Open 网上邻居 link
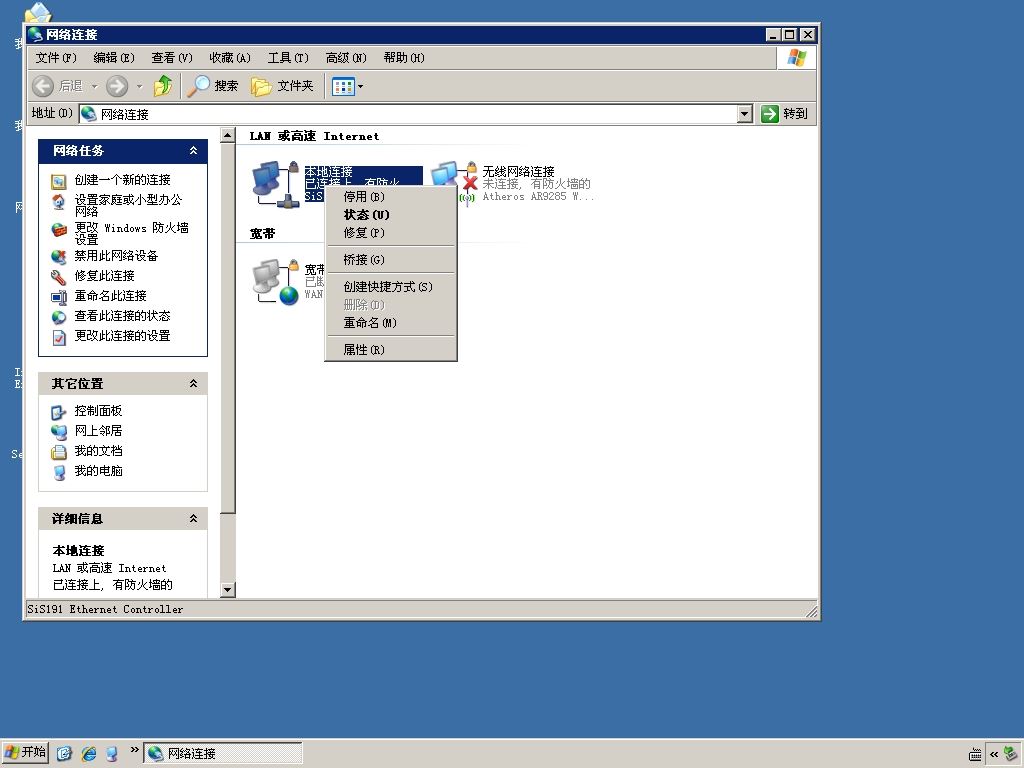The height and width of the screenshot is (768, 1024). [98, 431]
